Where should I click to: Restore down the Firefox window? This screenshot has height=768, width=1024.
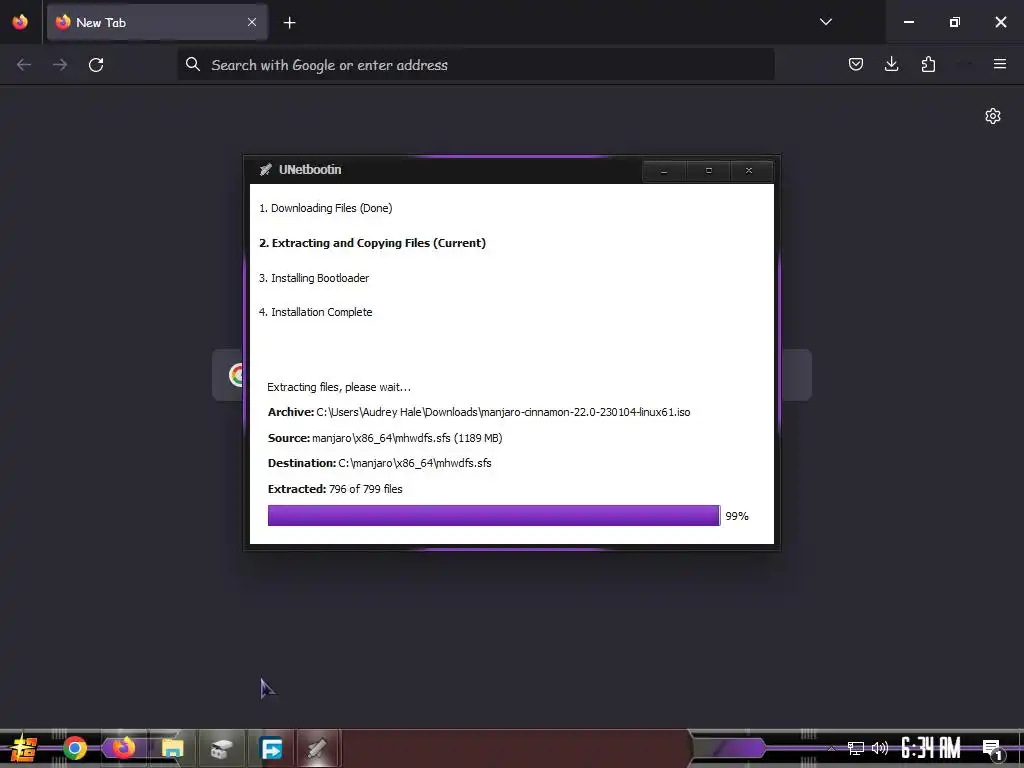[955, 22]
